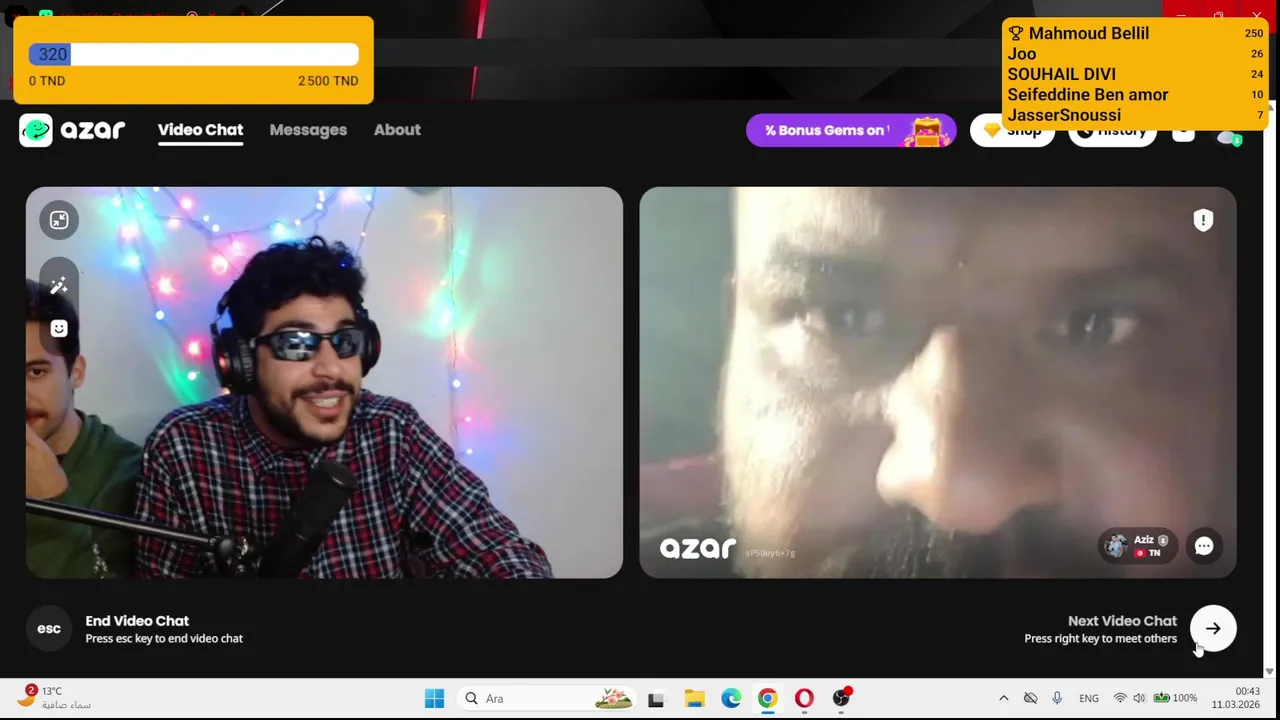Screen dimensions: 1280x720
Task: Open OBS Studio from the taskbar
Action: pos(841,698)
